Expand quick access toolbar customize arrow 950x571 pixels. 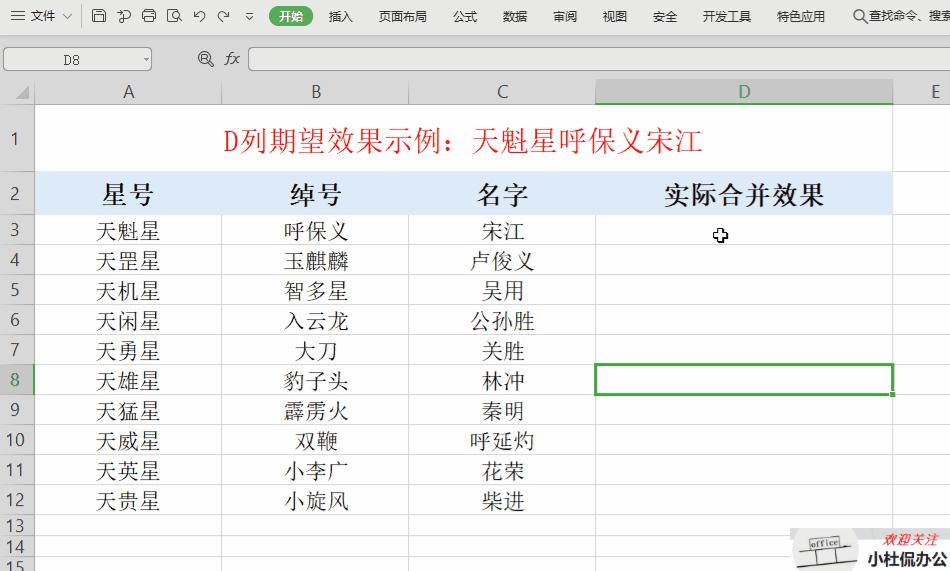[249, 17]
